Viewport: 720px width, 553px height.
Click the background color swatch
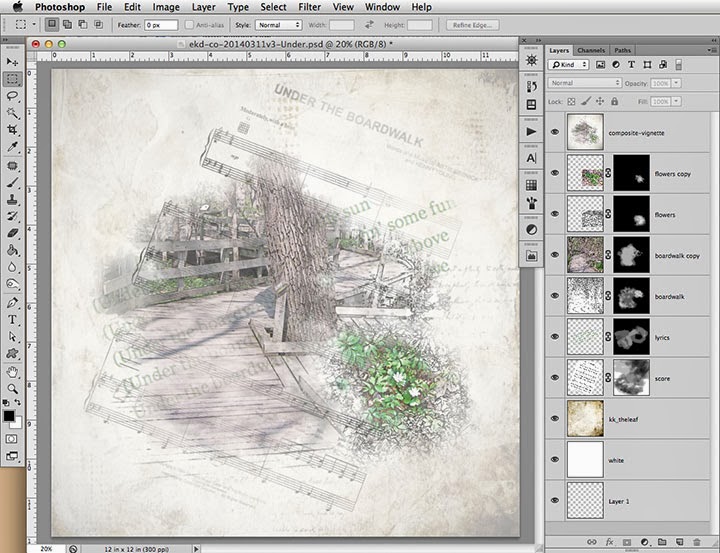coord(18,423)
